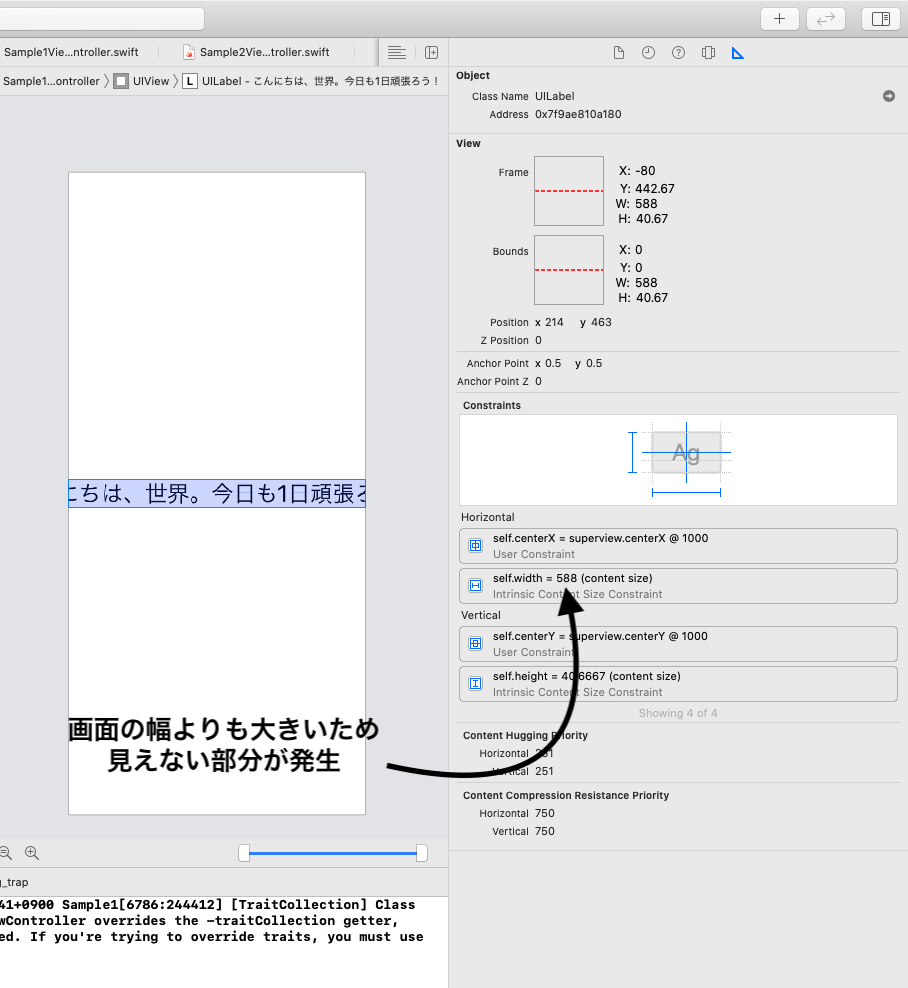Open the Quick Help inspector icon

point(678,53)
